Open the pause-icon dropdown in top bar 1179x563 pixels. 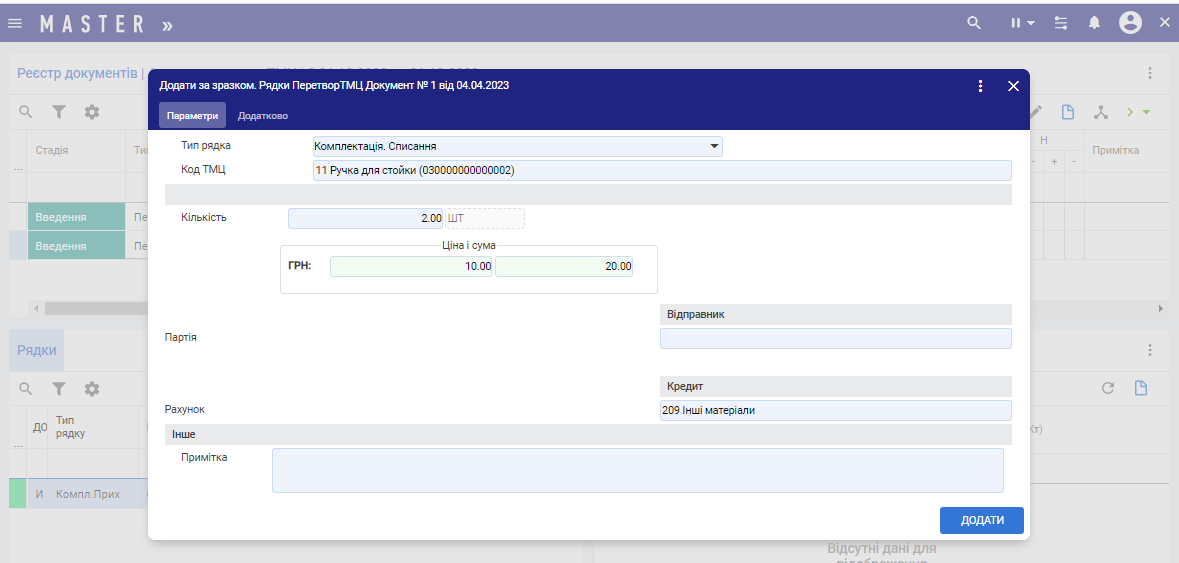pos(1021,23)
